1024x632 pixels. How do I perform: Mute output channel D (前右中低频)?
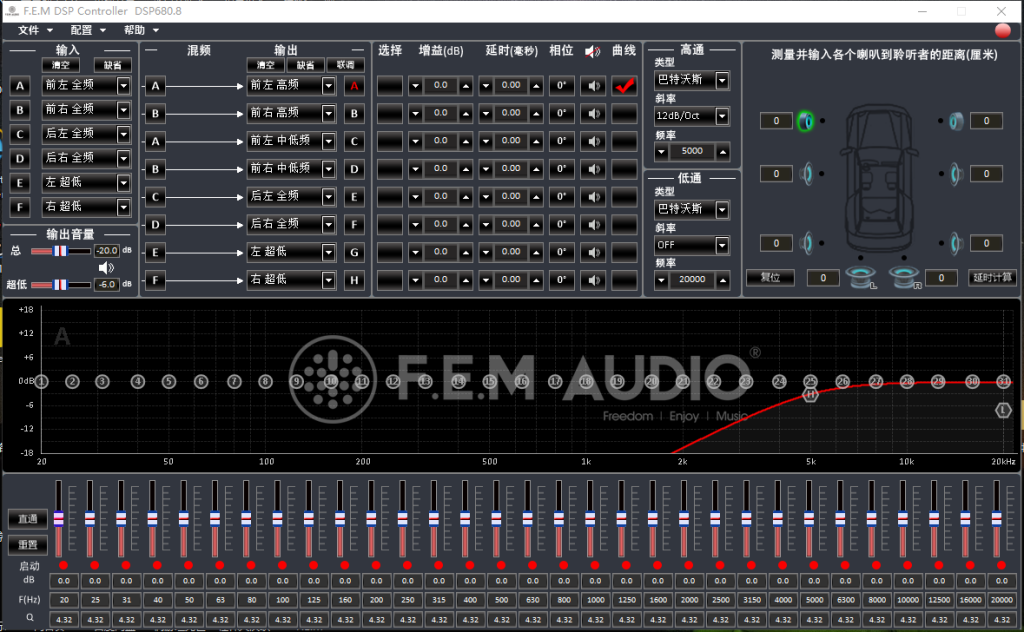click(x=593, y=169)
